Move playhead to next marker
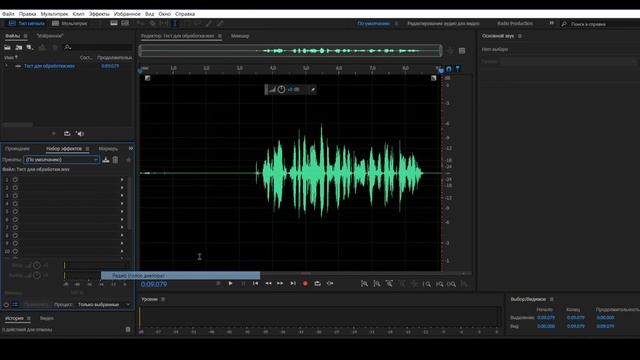The image size is (640, 360). tap(293, 283)
